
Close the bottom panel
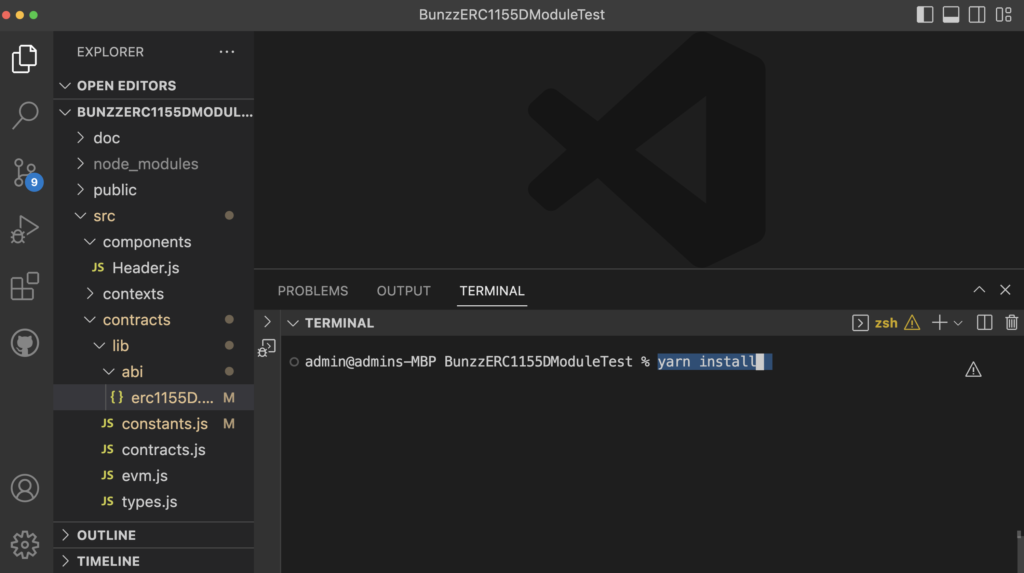tap(1005, 289)
